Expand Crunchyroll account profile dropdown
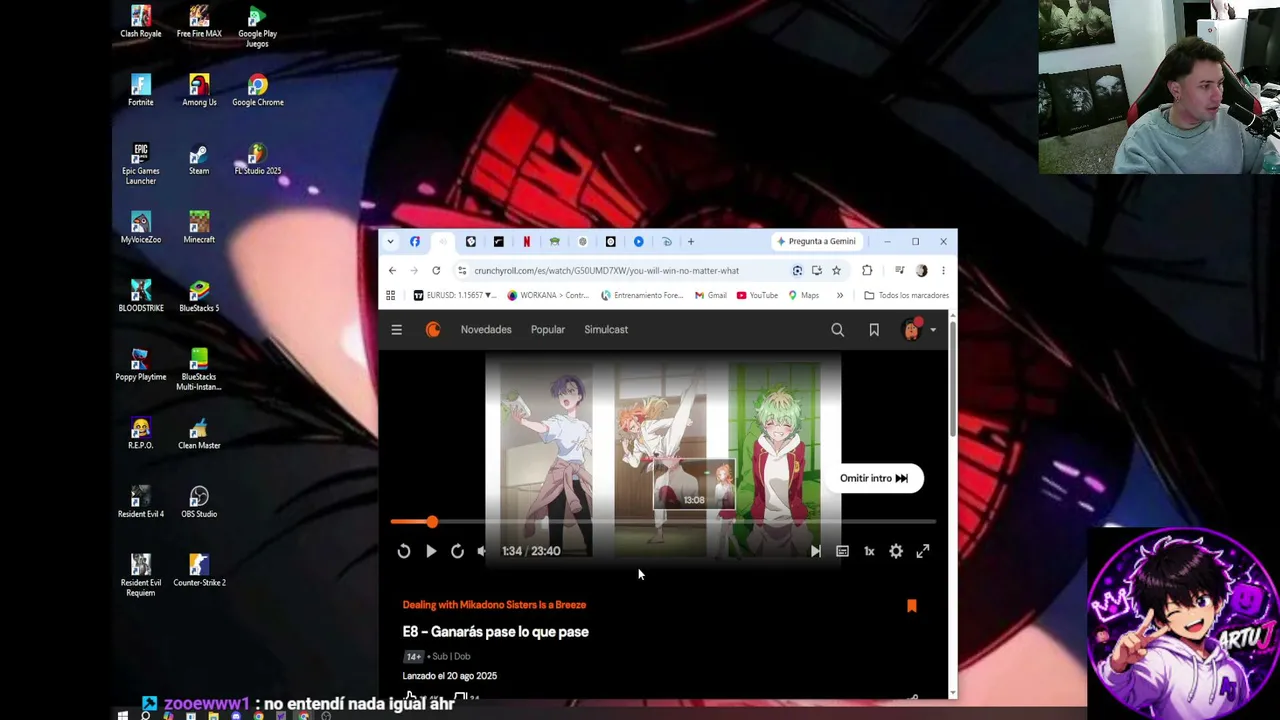This screenshot has height=720, width=1280. click(933, 330)
